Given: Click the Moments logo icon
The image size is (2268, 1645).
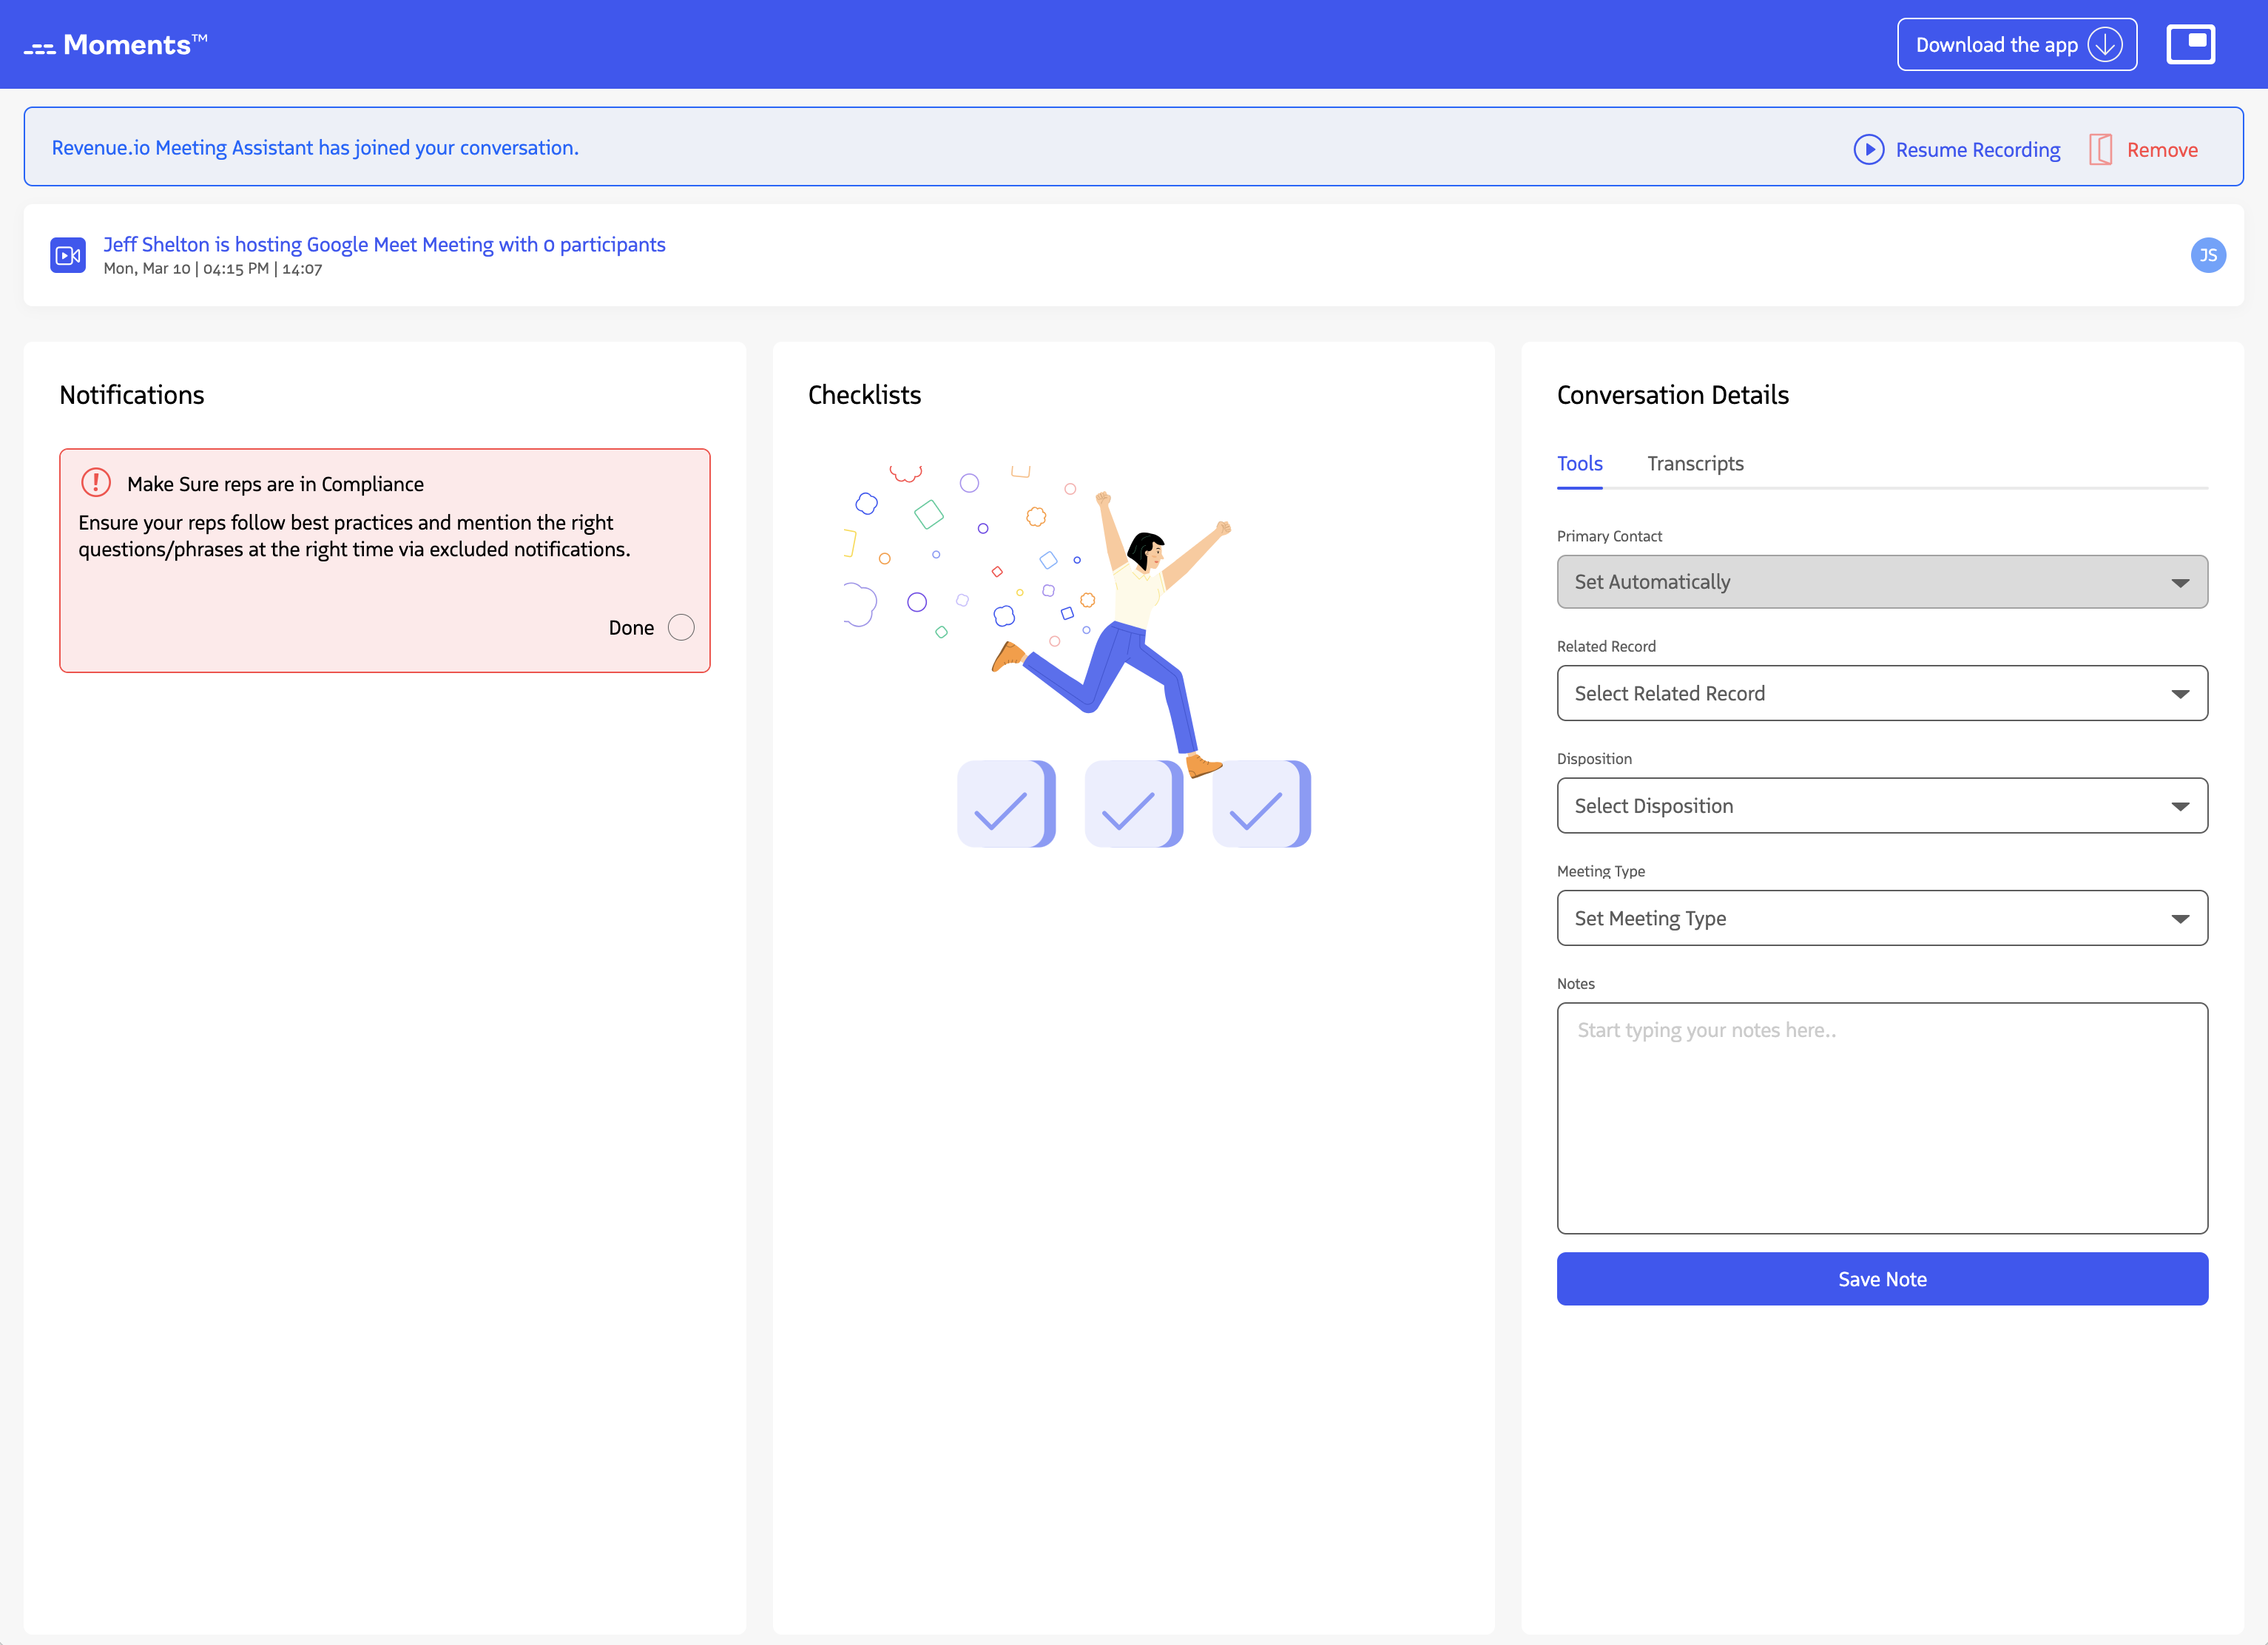Looking at the screenshot, I should [x=40, y=47].
